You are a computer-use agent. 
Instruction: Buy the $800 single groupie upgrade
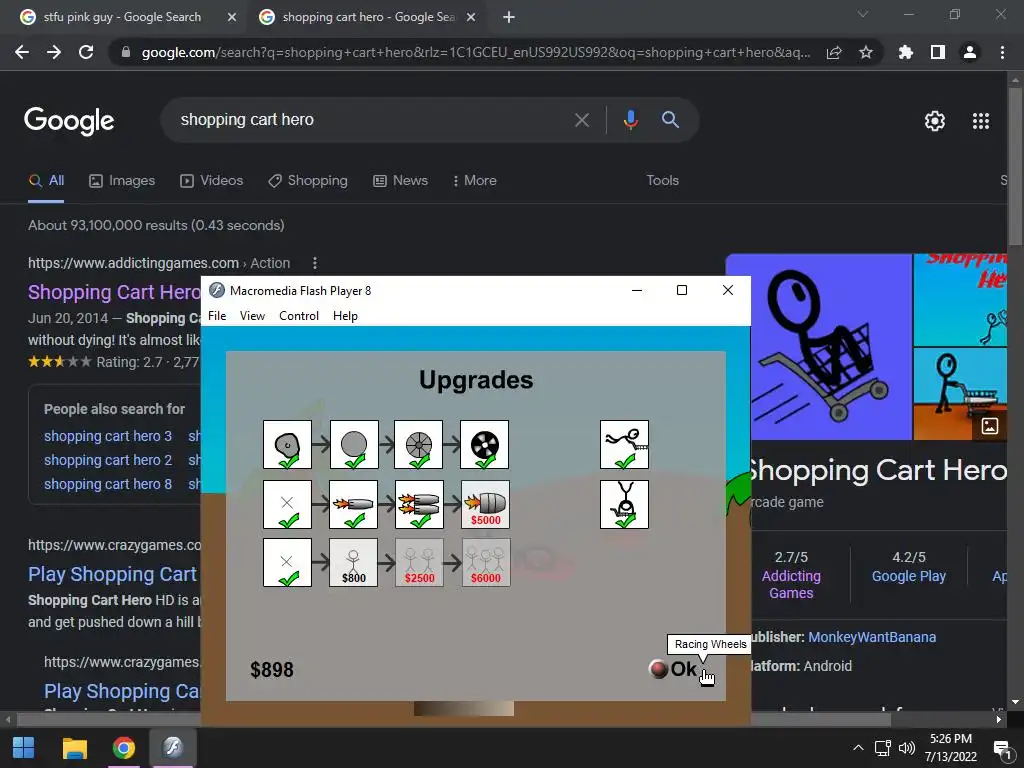[354, 562]
